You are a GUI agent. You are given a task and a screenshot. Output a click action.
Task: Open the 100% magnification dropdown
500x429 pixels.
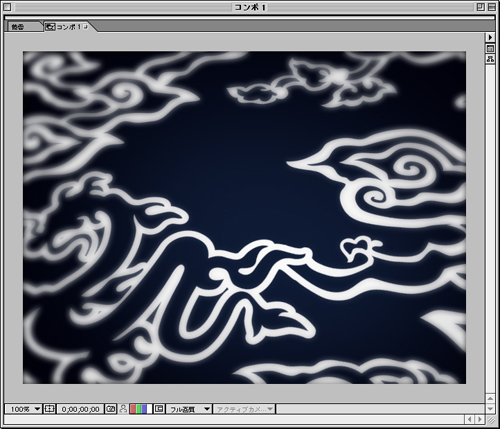[23, 409]
